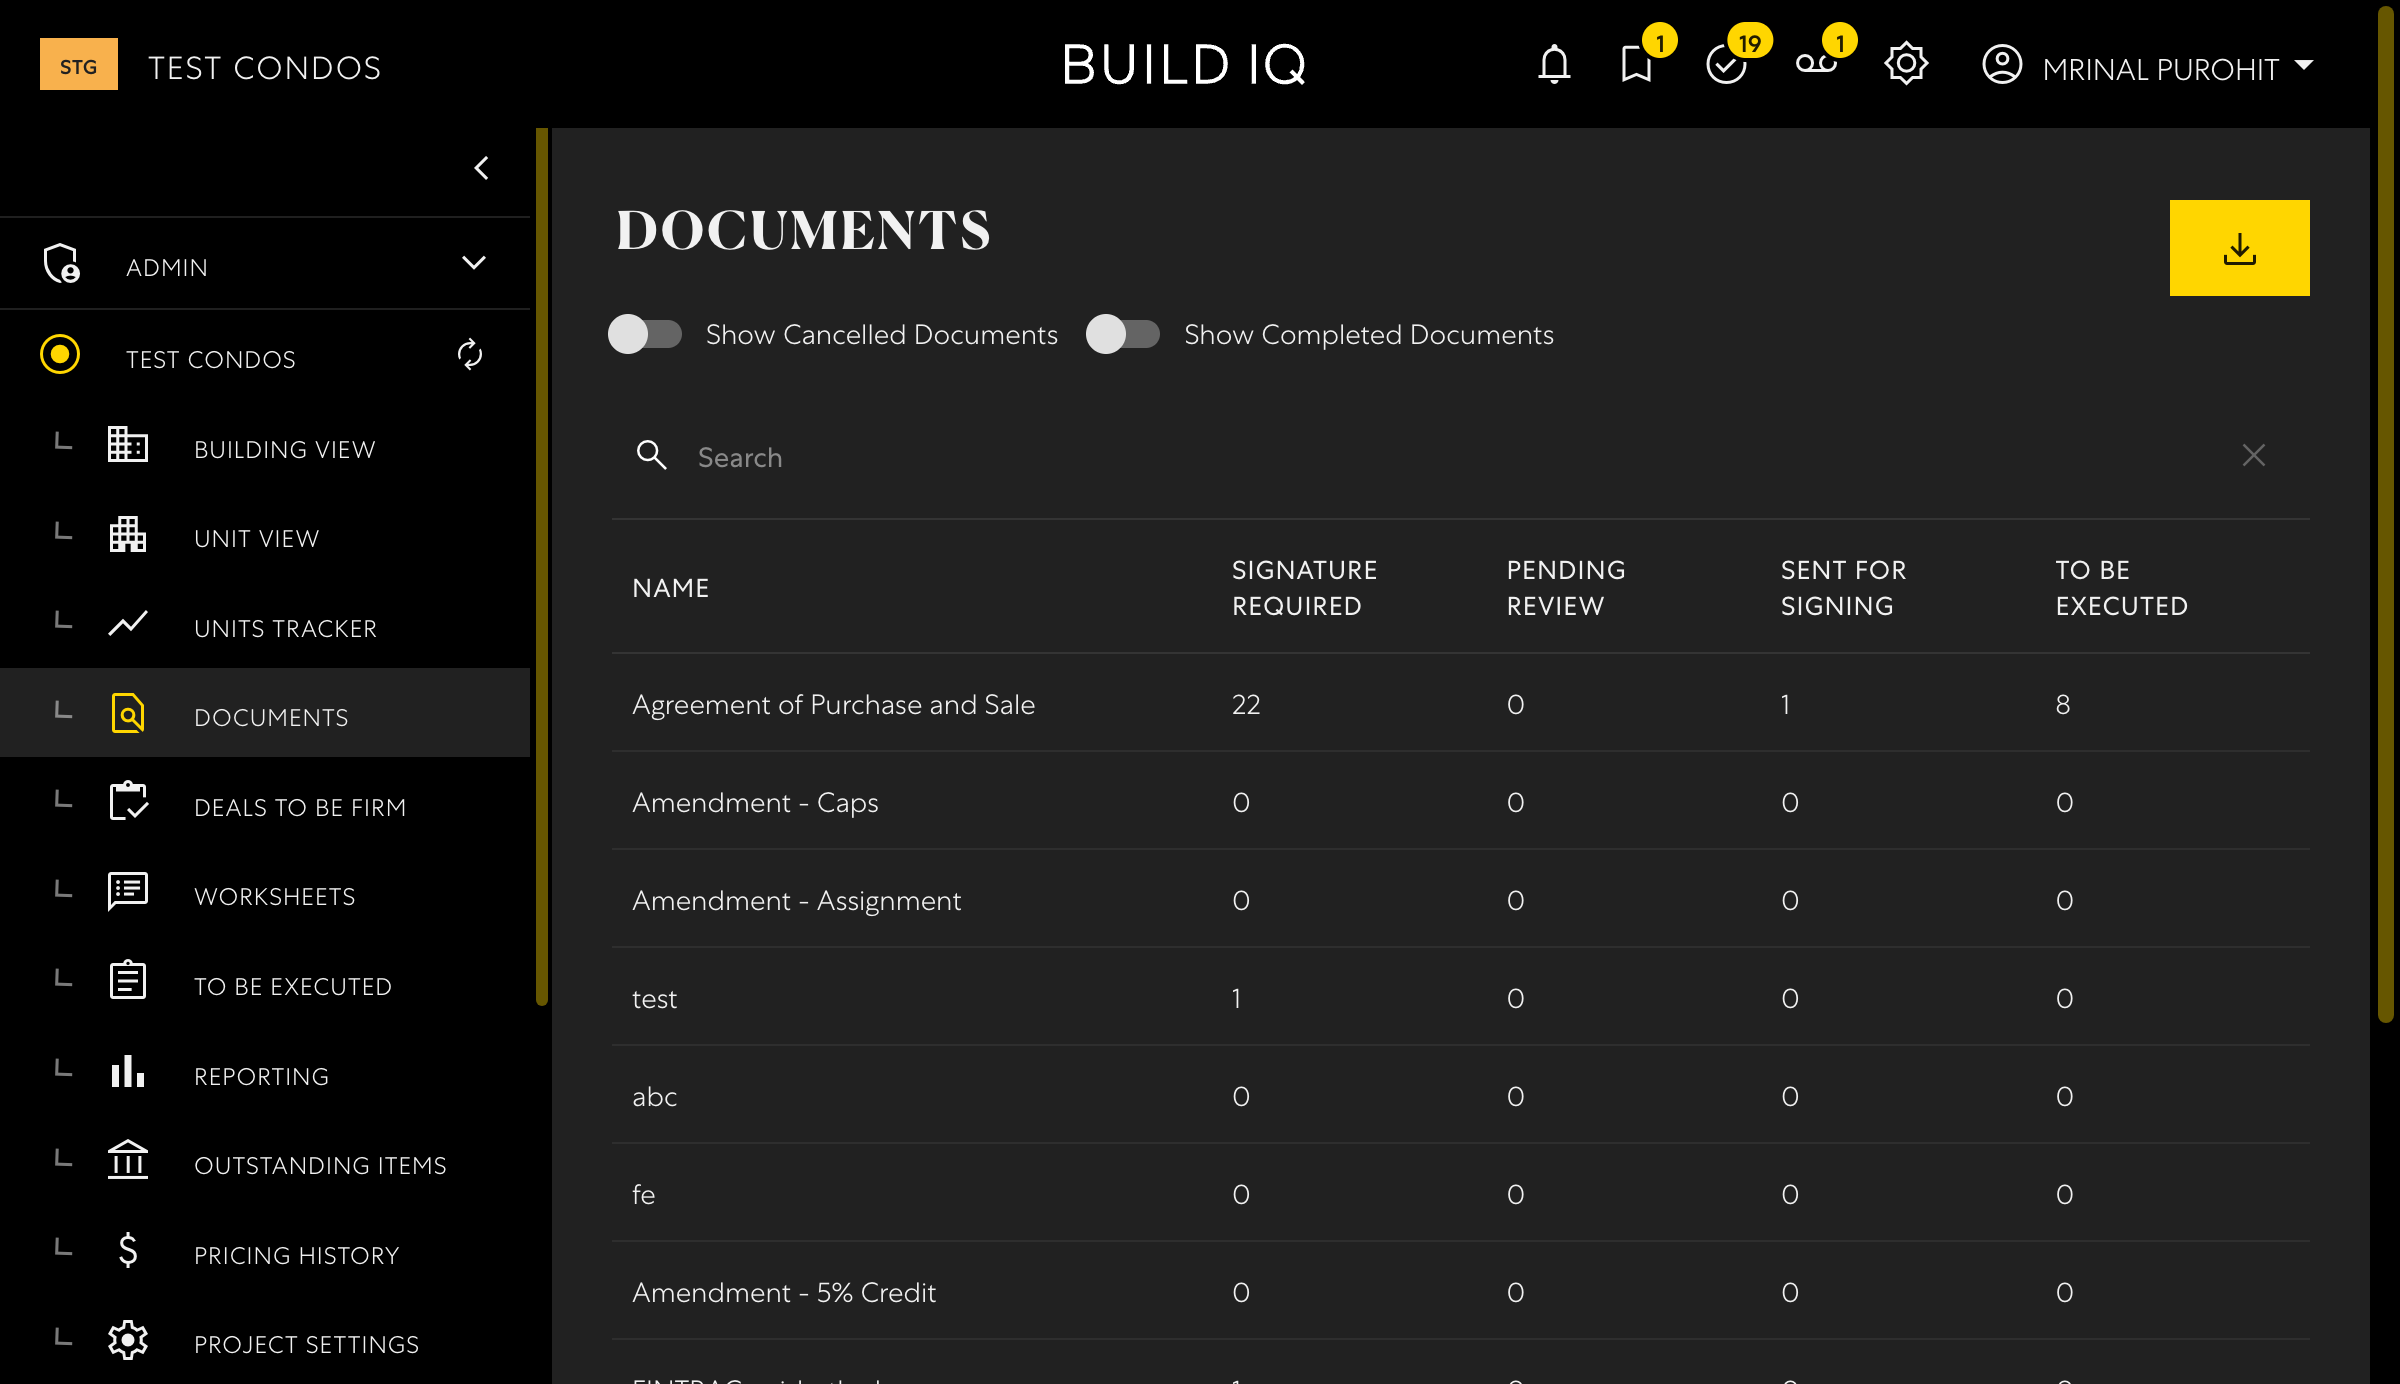The width and height of the screenshot is (2400, 1384).
Task: Click the Signature Required column header
Action: (1304, 588)
